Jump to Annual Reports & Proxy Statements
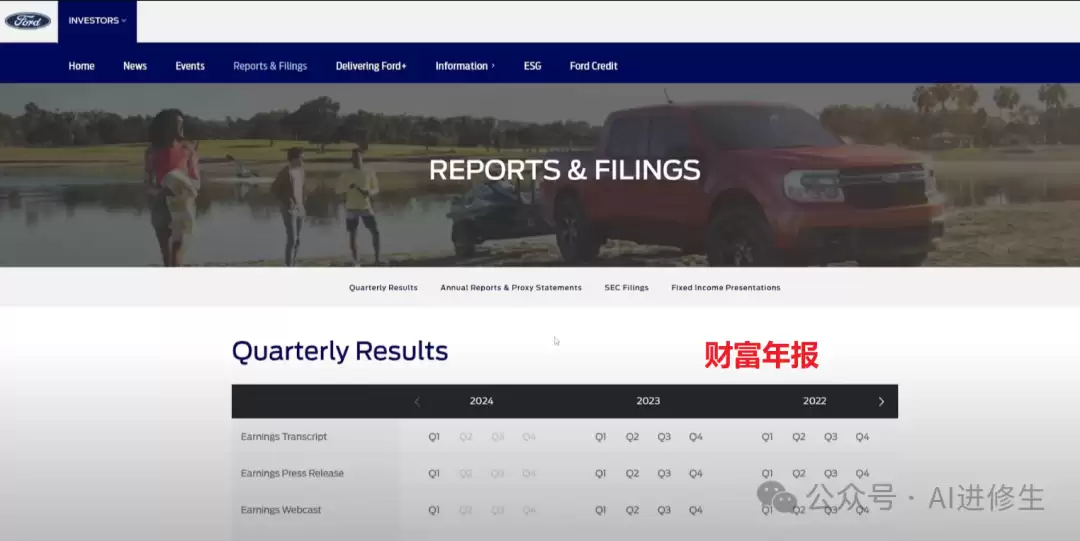The image size is (1080, 541). [x=511, y=288]
